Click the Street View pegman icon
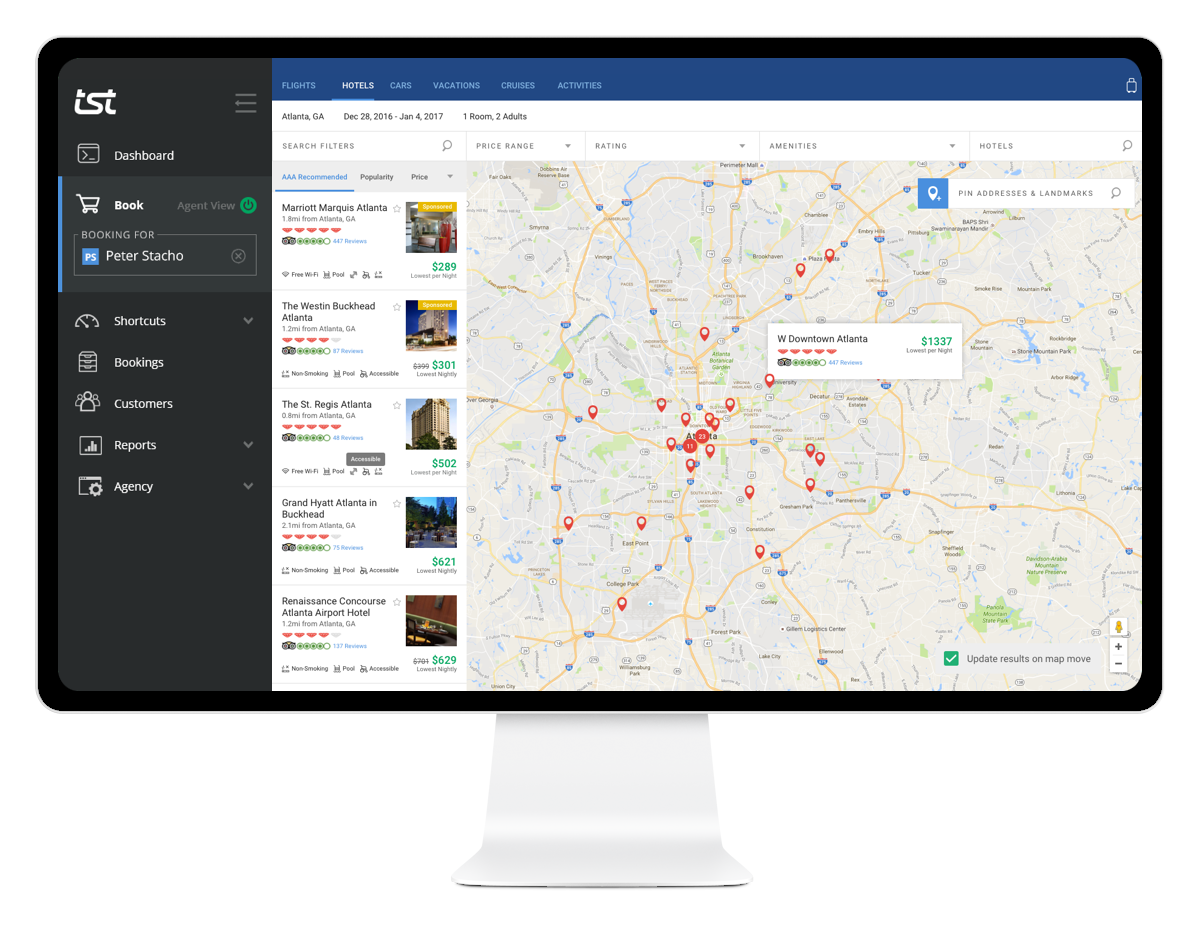The image size is (1200, 940). (1118, 627)
